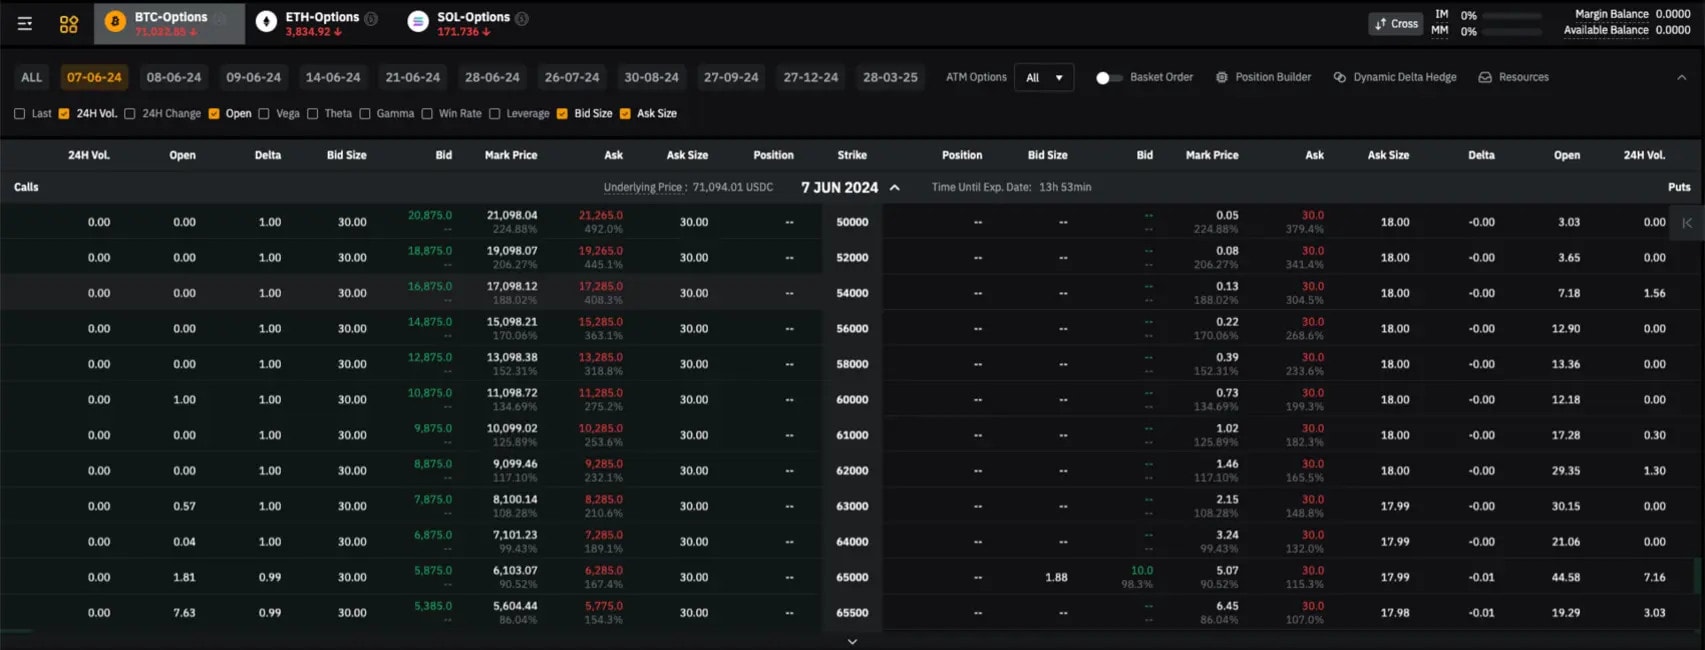The height and width of the screenshot is (650, 1705).
Task: Enable the Theta checkbox
Action: click(x=313, y=114)
